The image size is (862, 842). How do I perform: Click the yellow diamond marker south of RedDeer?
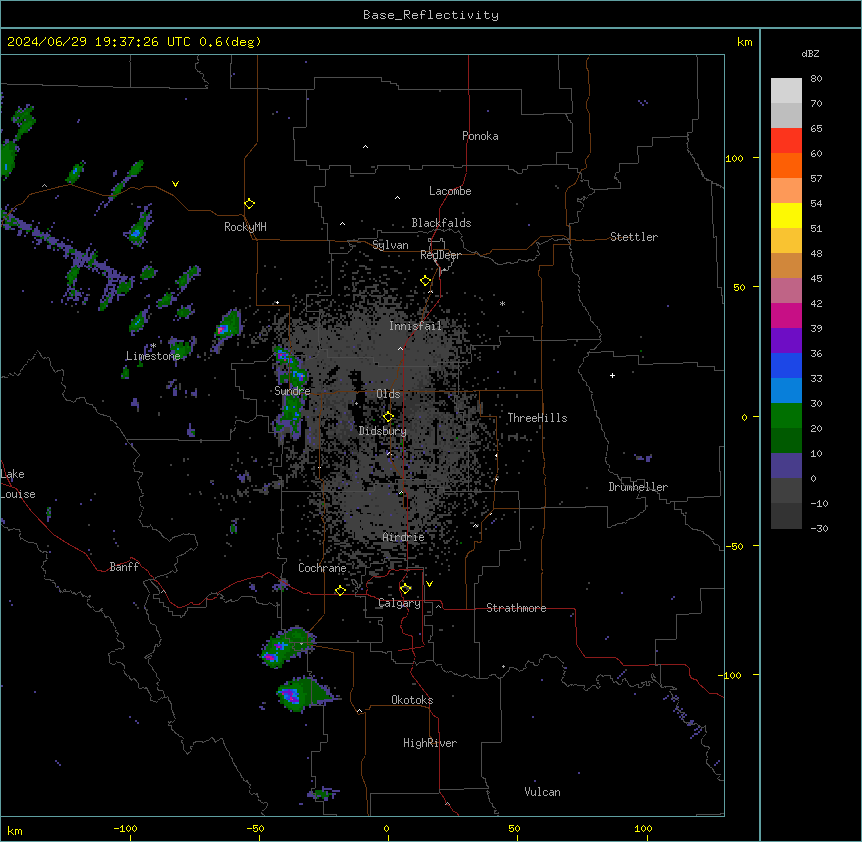click(426, 281)
